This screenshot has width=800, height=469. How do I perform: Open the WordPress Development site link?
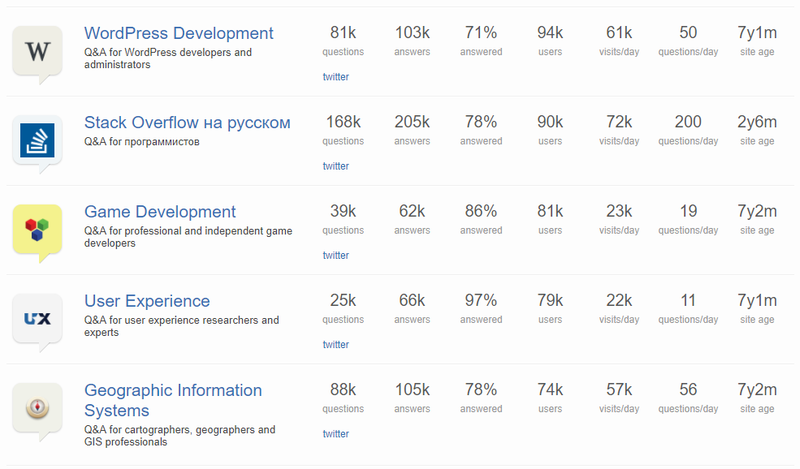click(x=178, y=33)
